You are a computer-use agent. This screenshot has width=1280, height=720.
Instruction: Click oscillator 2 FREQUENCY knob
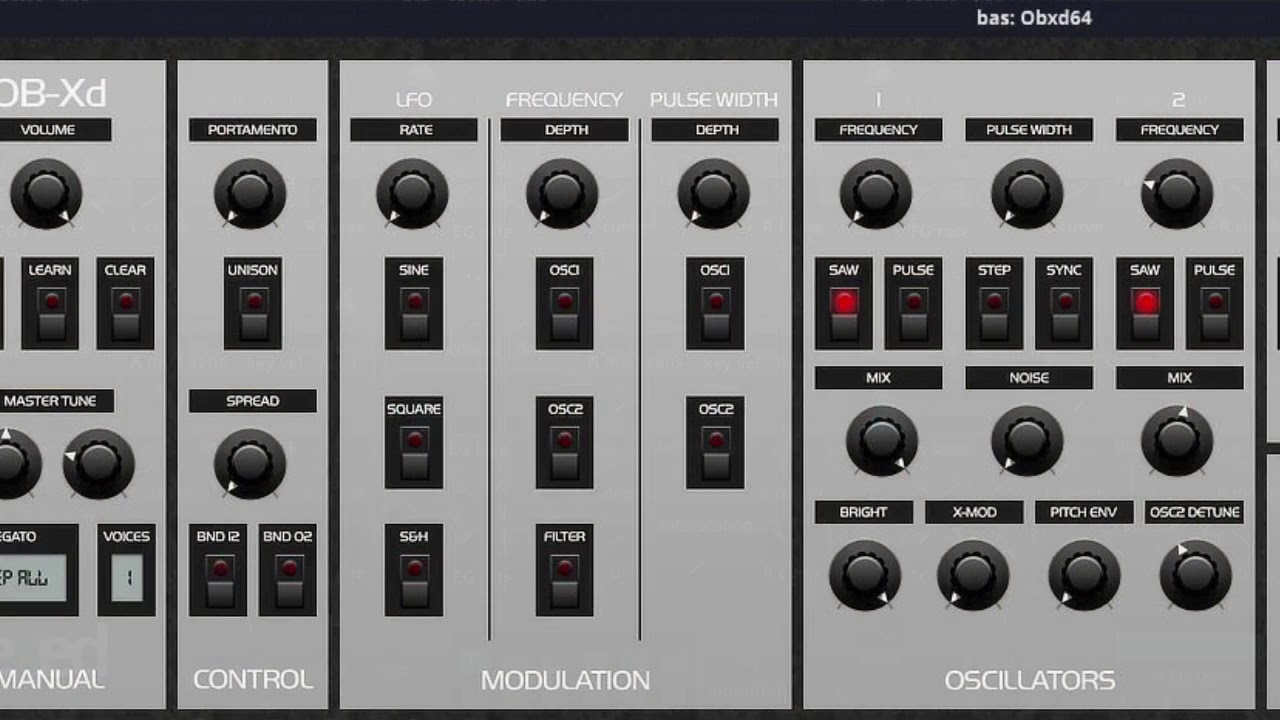[x=1177, y=193]
